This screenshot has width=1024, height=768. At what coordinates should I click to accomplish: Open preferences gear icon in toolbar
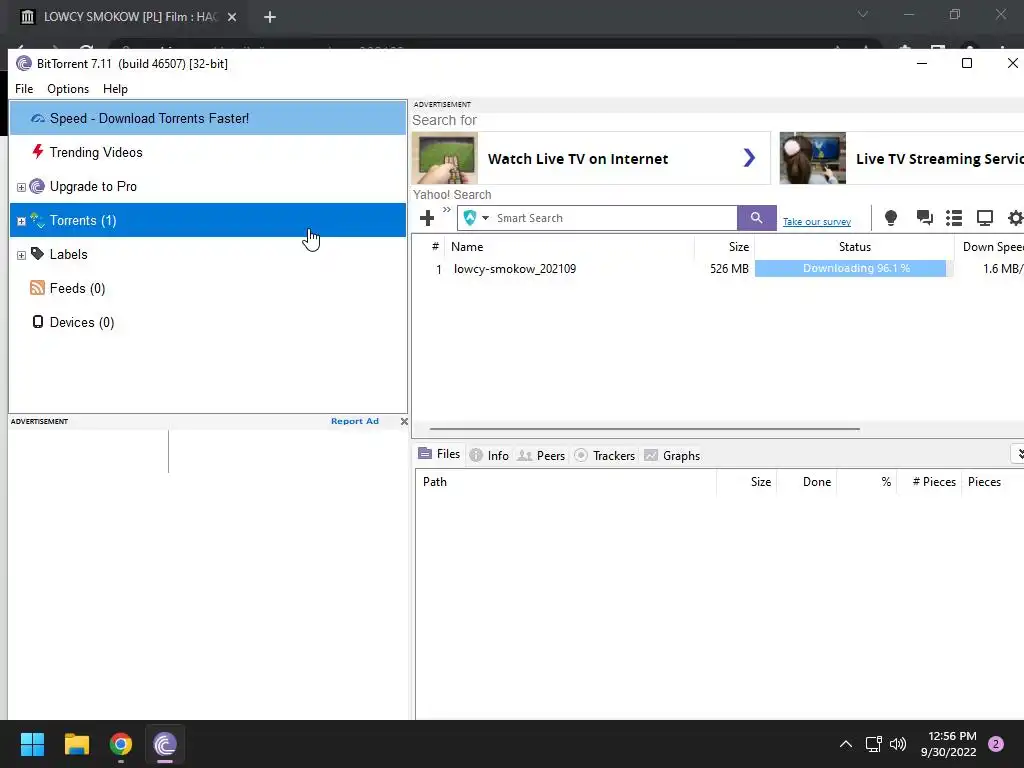coord(1016,218)
